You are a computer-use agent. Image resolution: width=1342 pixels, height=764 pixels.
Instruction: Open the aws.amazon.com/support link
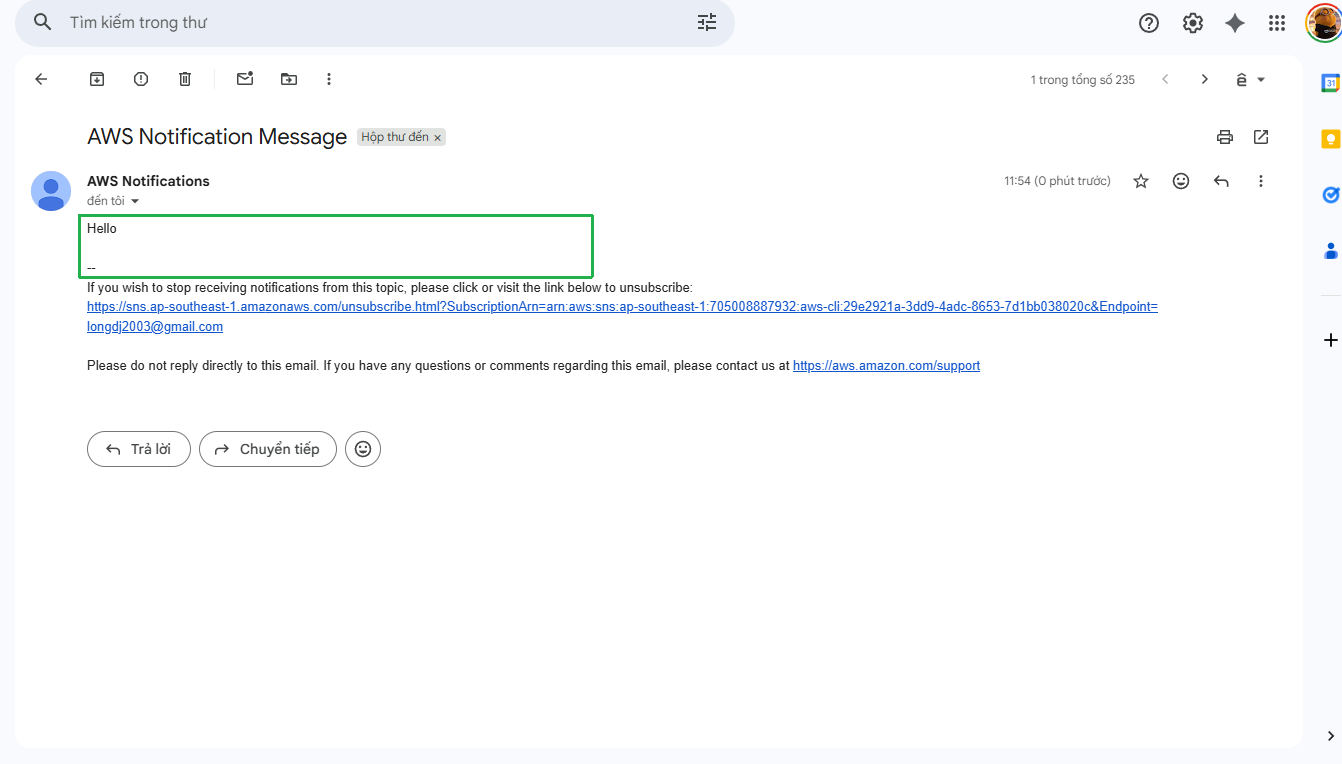(886, 366)
